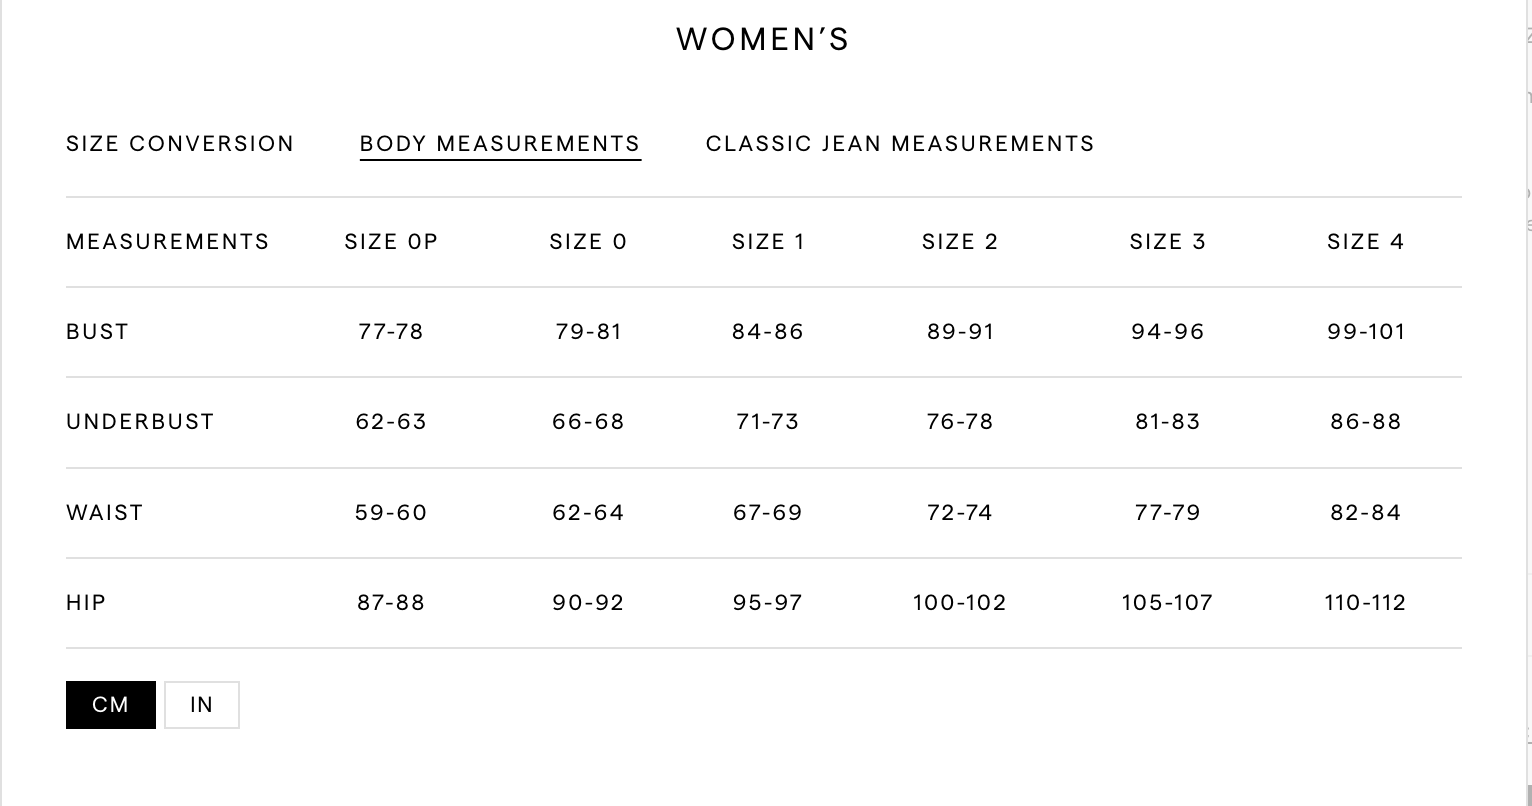Screen dimensions: 1532x806
Task: Click the Size 0P column header
Action: [391, 242]
